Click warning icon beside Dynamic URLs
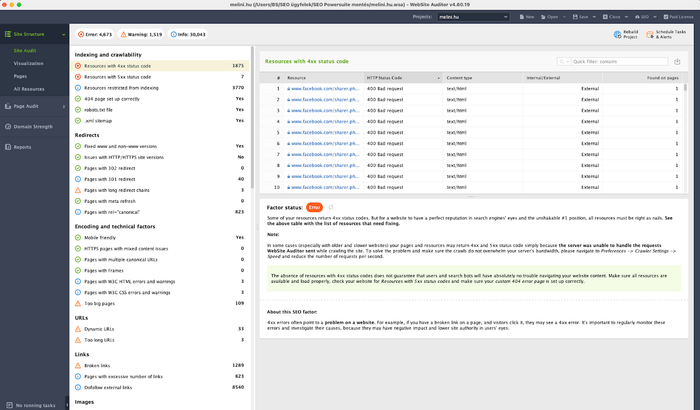 (x=78, y=329)
